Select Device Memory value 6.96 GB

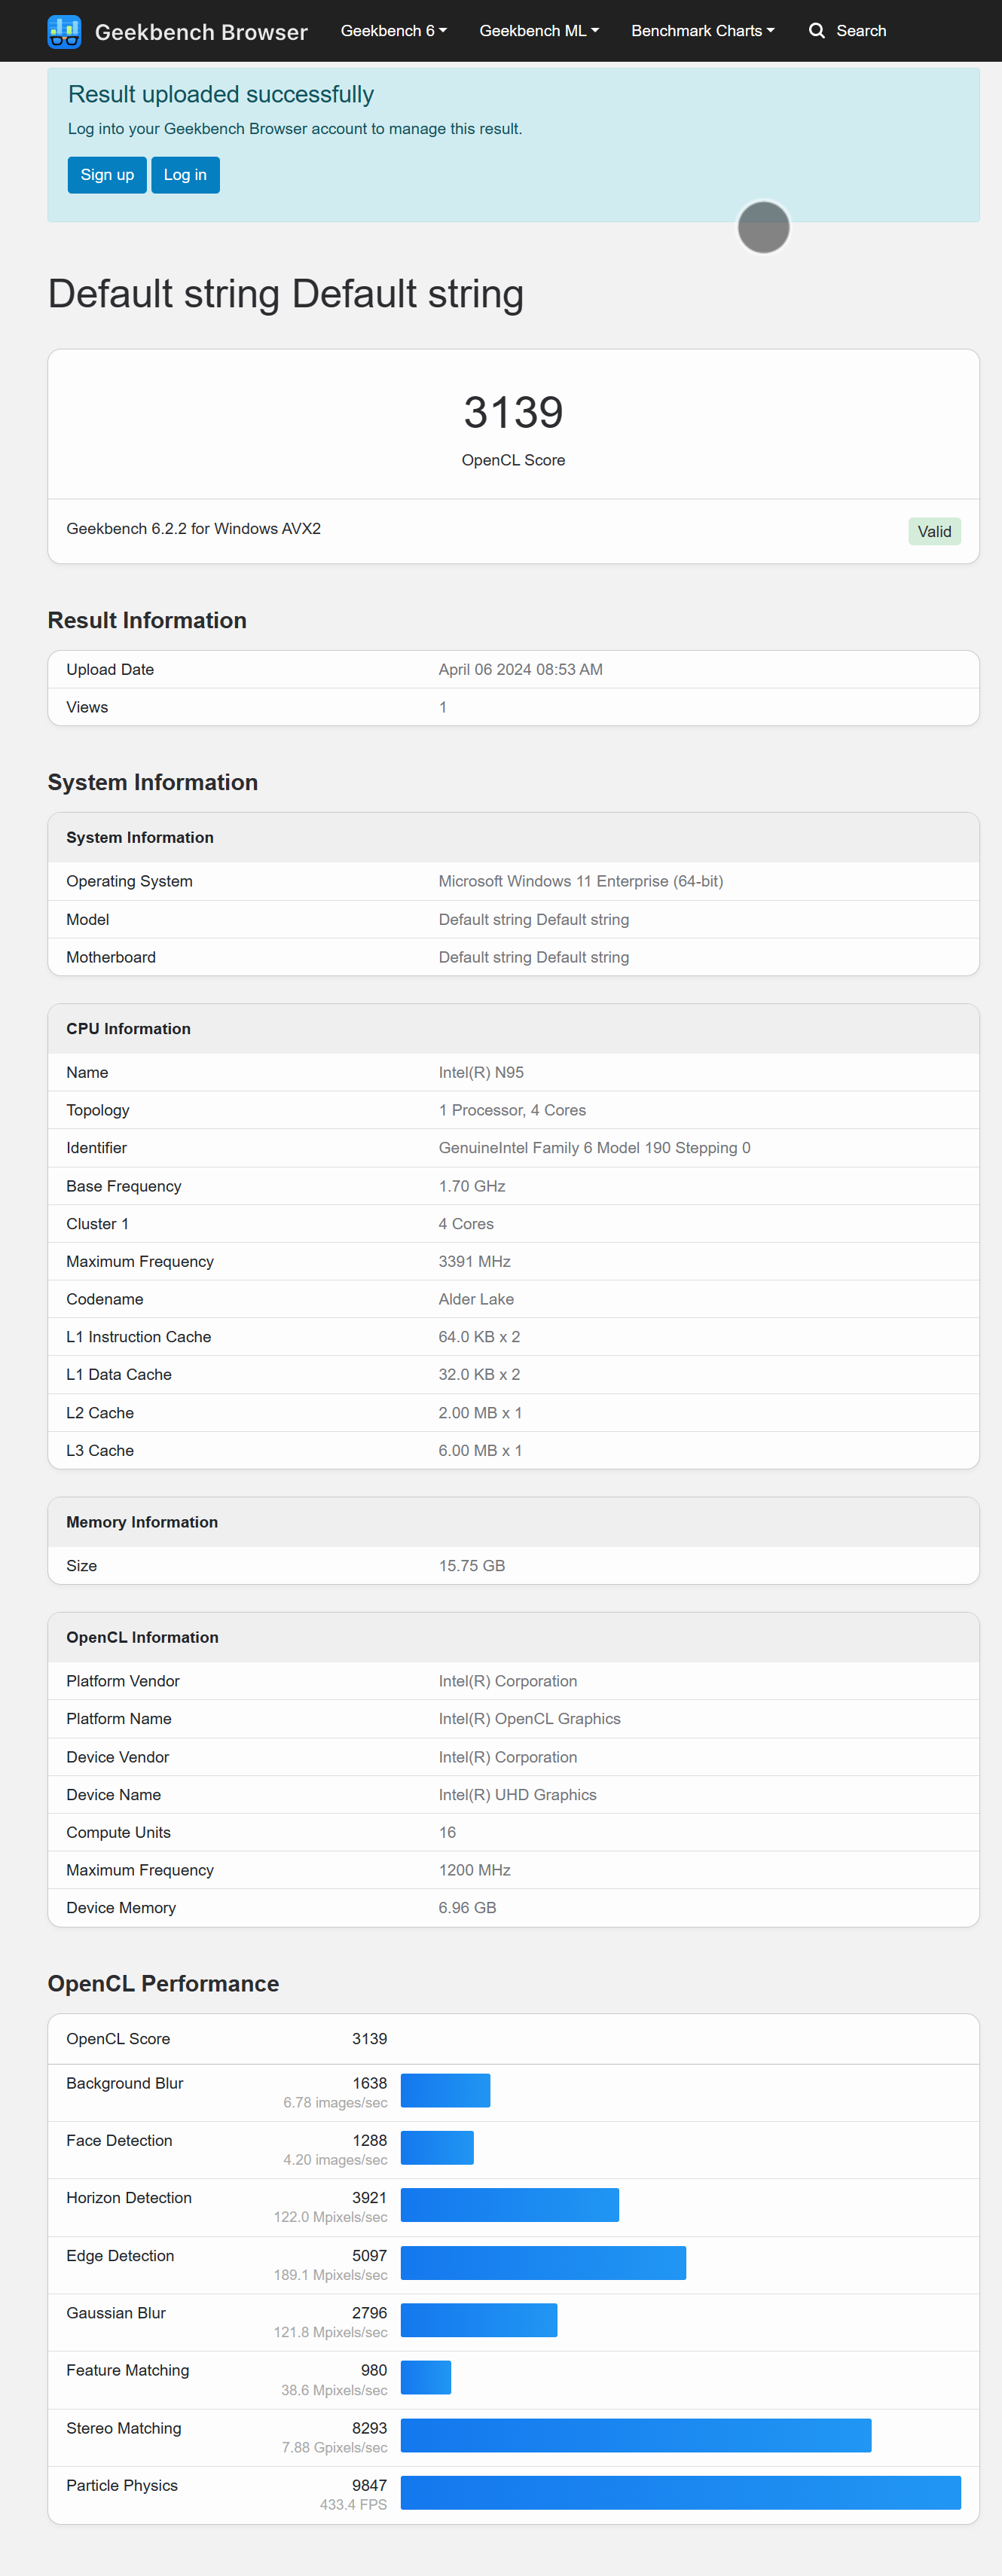point(467,1908)
